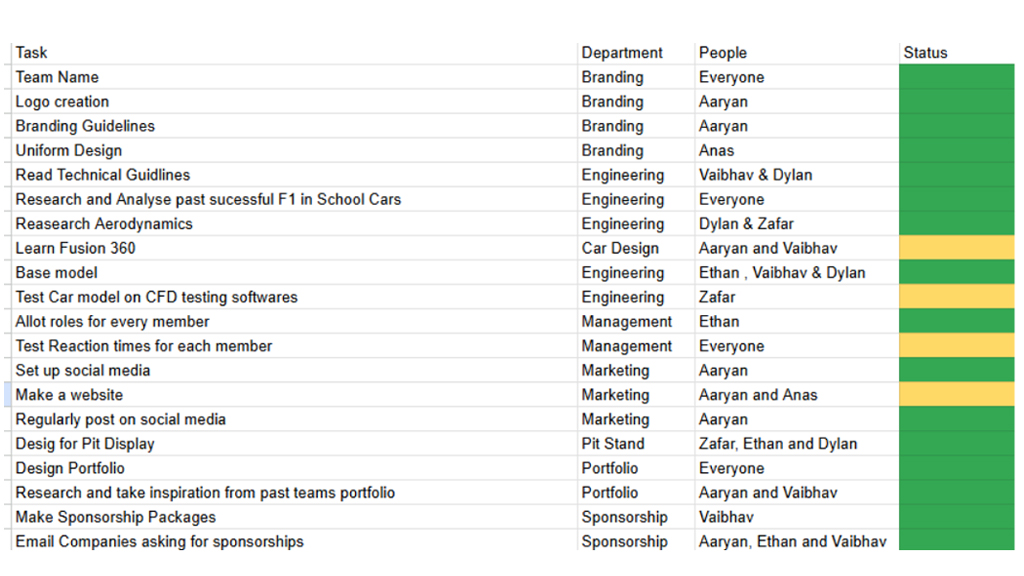This screenshot has width=1024, height=576.
Task: Select the Task column header cell
Action: point(295,53)
